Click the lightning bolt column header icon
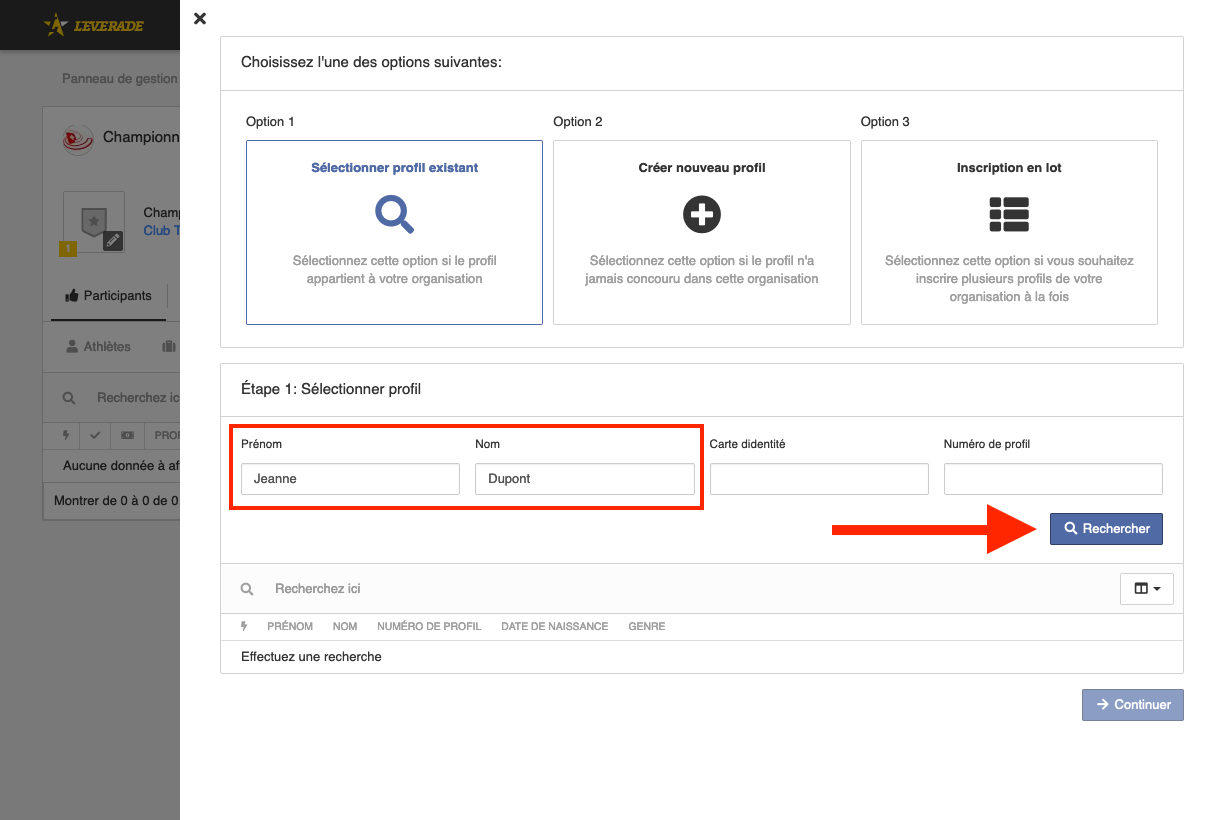The height and width of the screenshot is (820, 1224). click(x=245, y=626)
